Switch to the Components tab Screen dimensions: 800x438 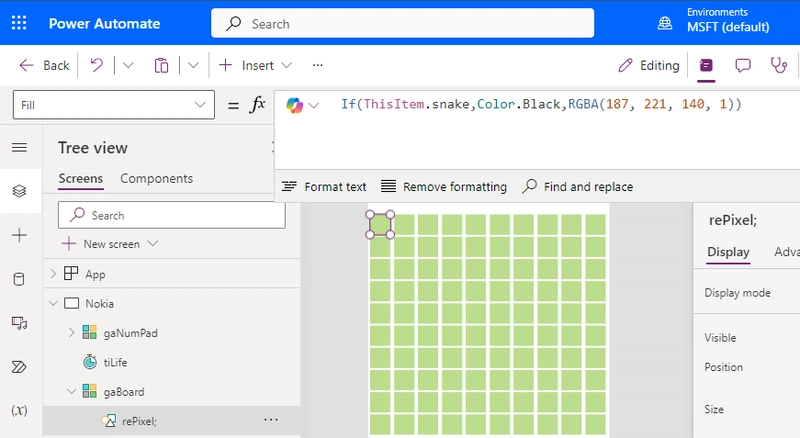[x=157, y=179]
